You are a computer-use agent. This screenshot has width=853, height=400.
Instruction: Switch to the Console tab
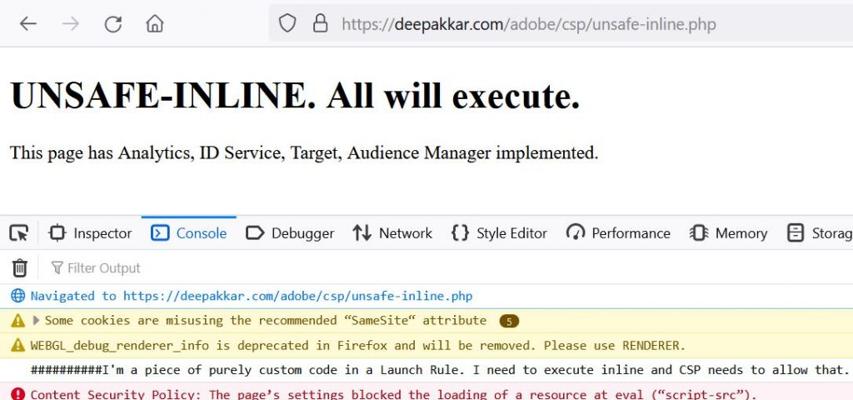coord(189,233)
